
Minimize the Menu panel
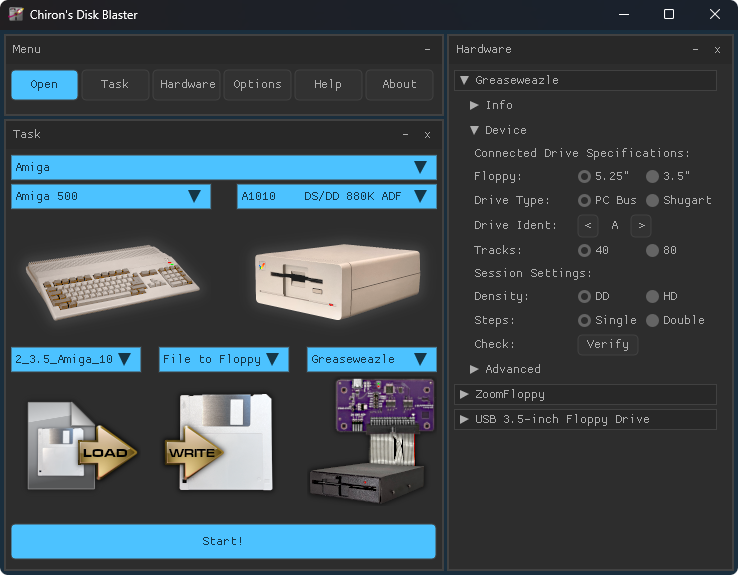tap(427, 49)
